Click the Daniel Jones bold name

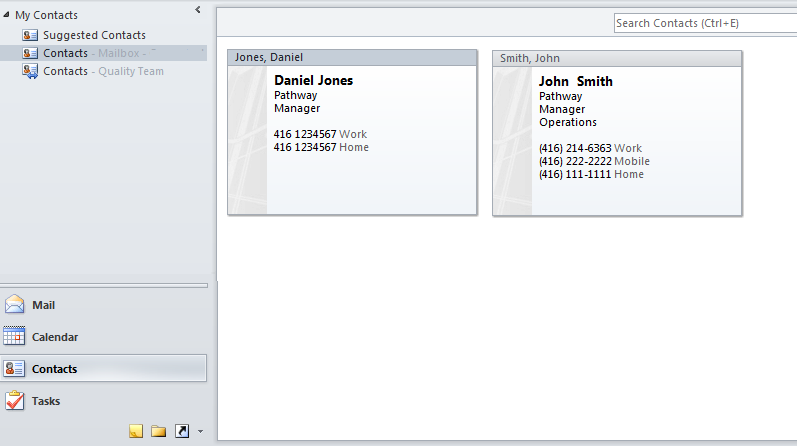click(314, 80)
